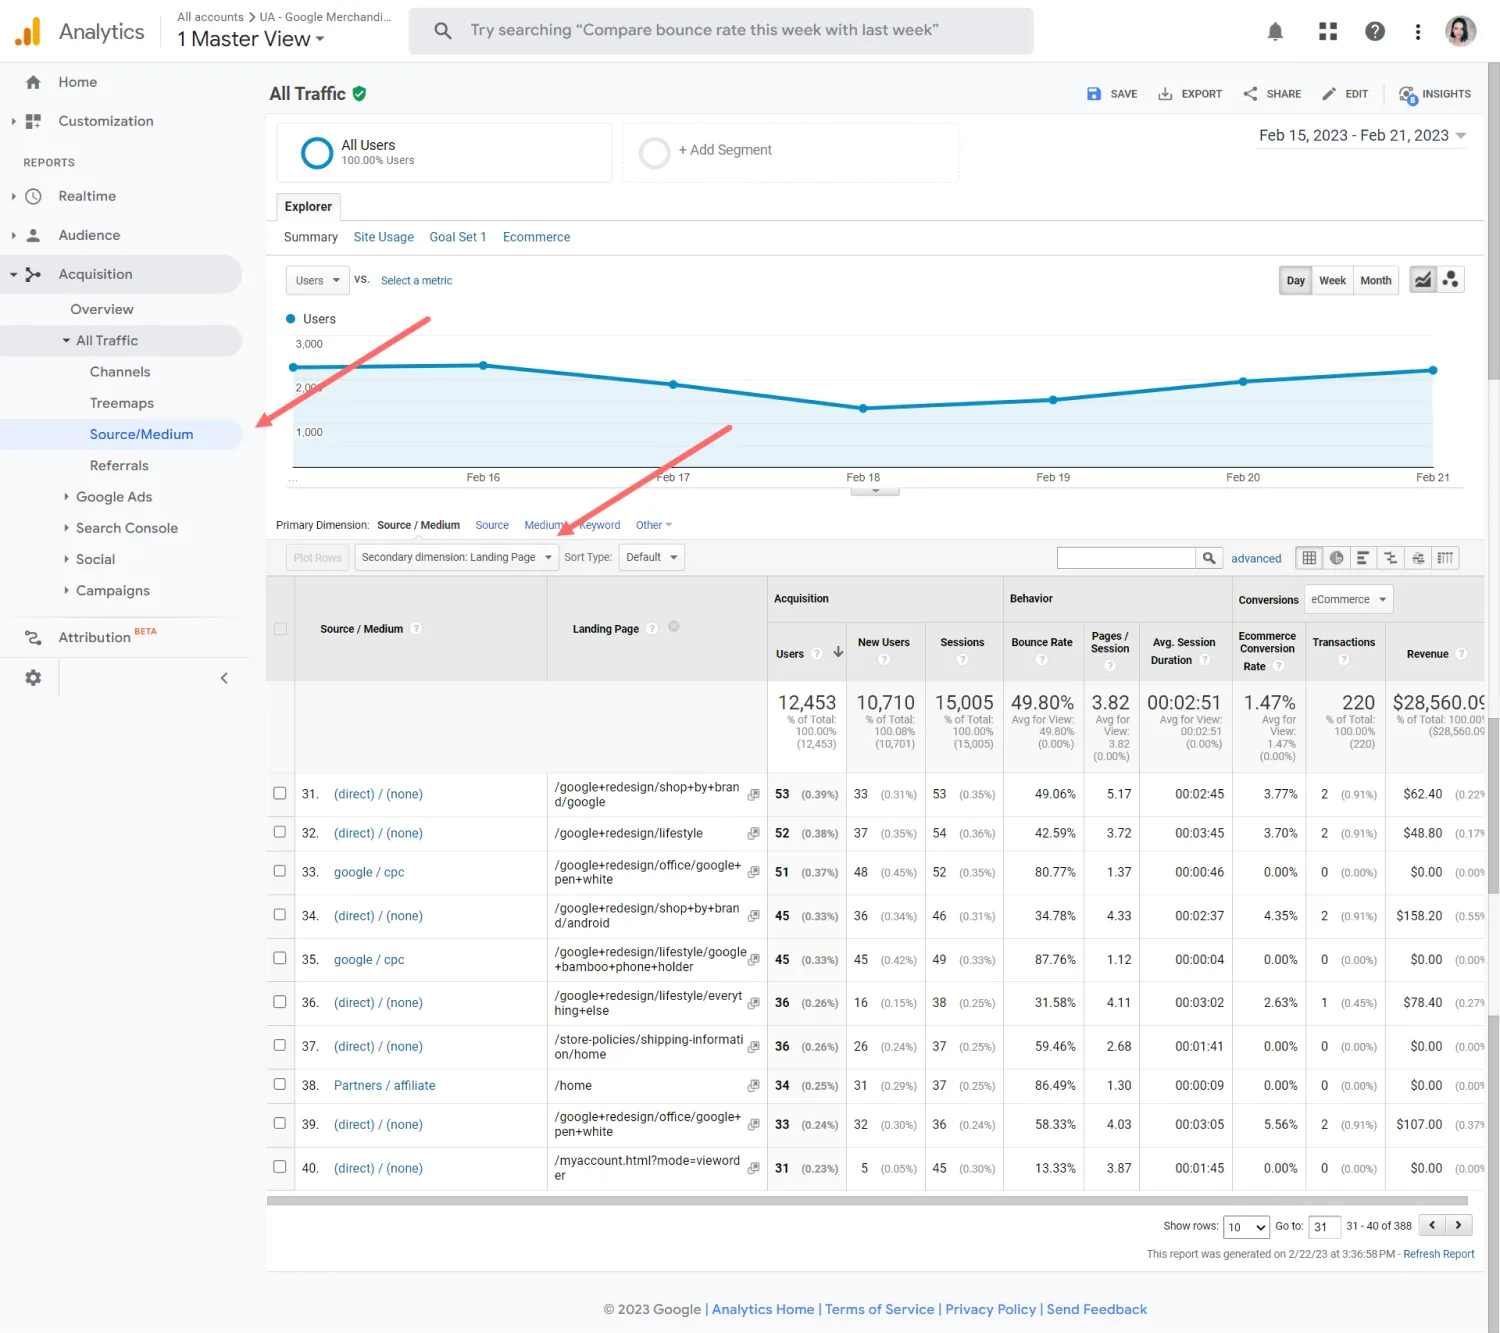The height and width of the screenshot is (1333, 1500).
Task: Check the row 33 google / cpc checkbox
Action: click(x=280, y=871)
